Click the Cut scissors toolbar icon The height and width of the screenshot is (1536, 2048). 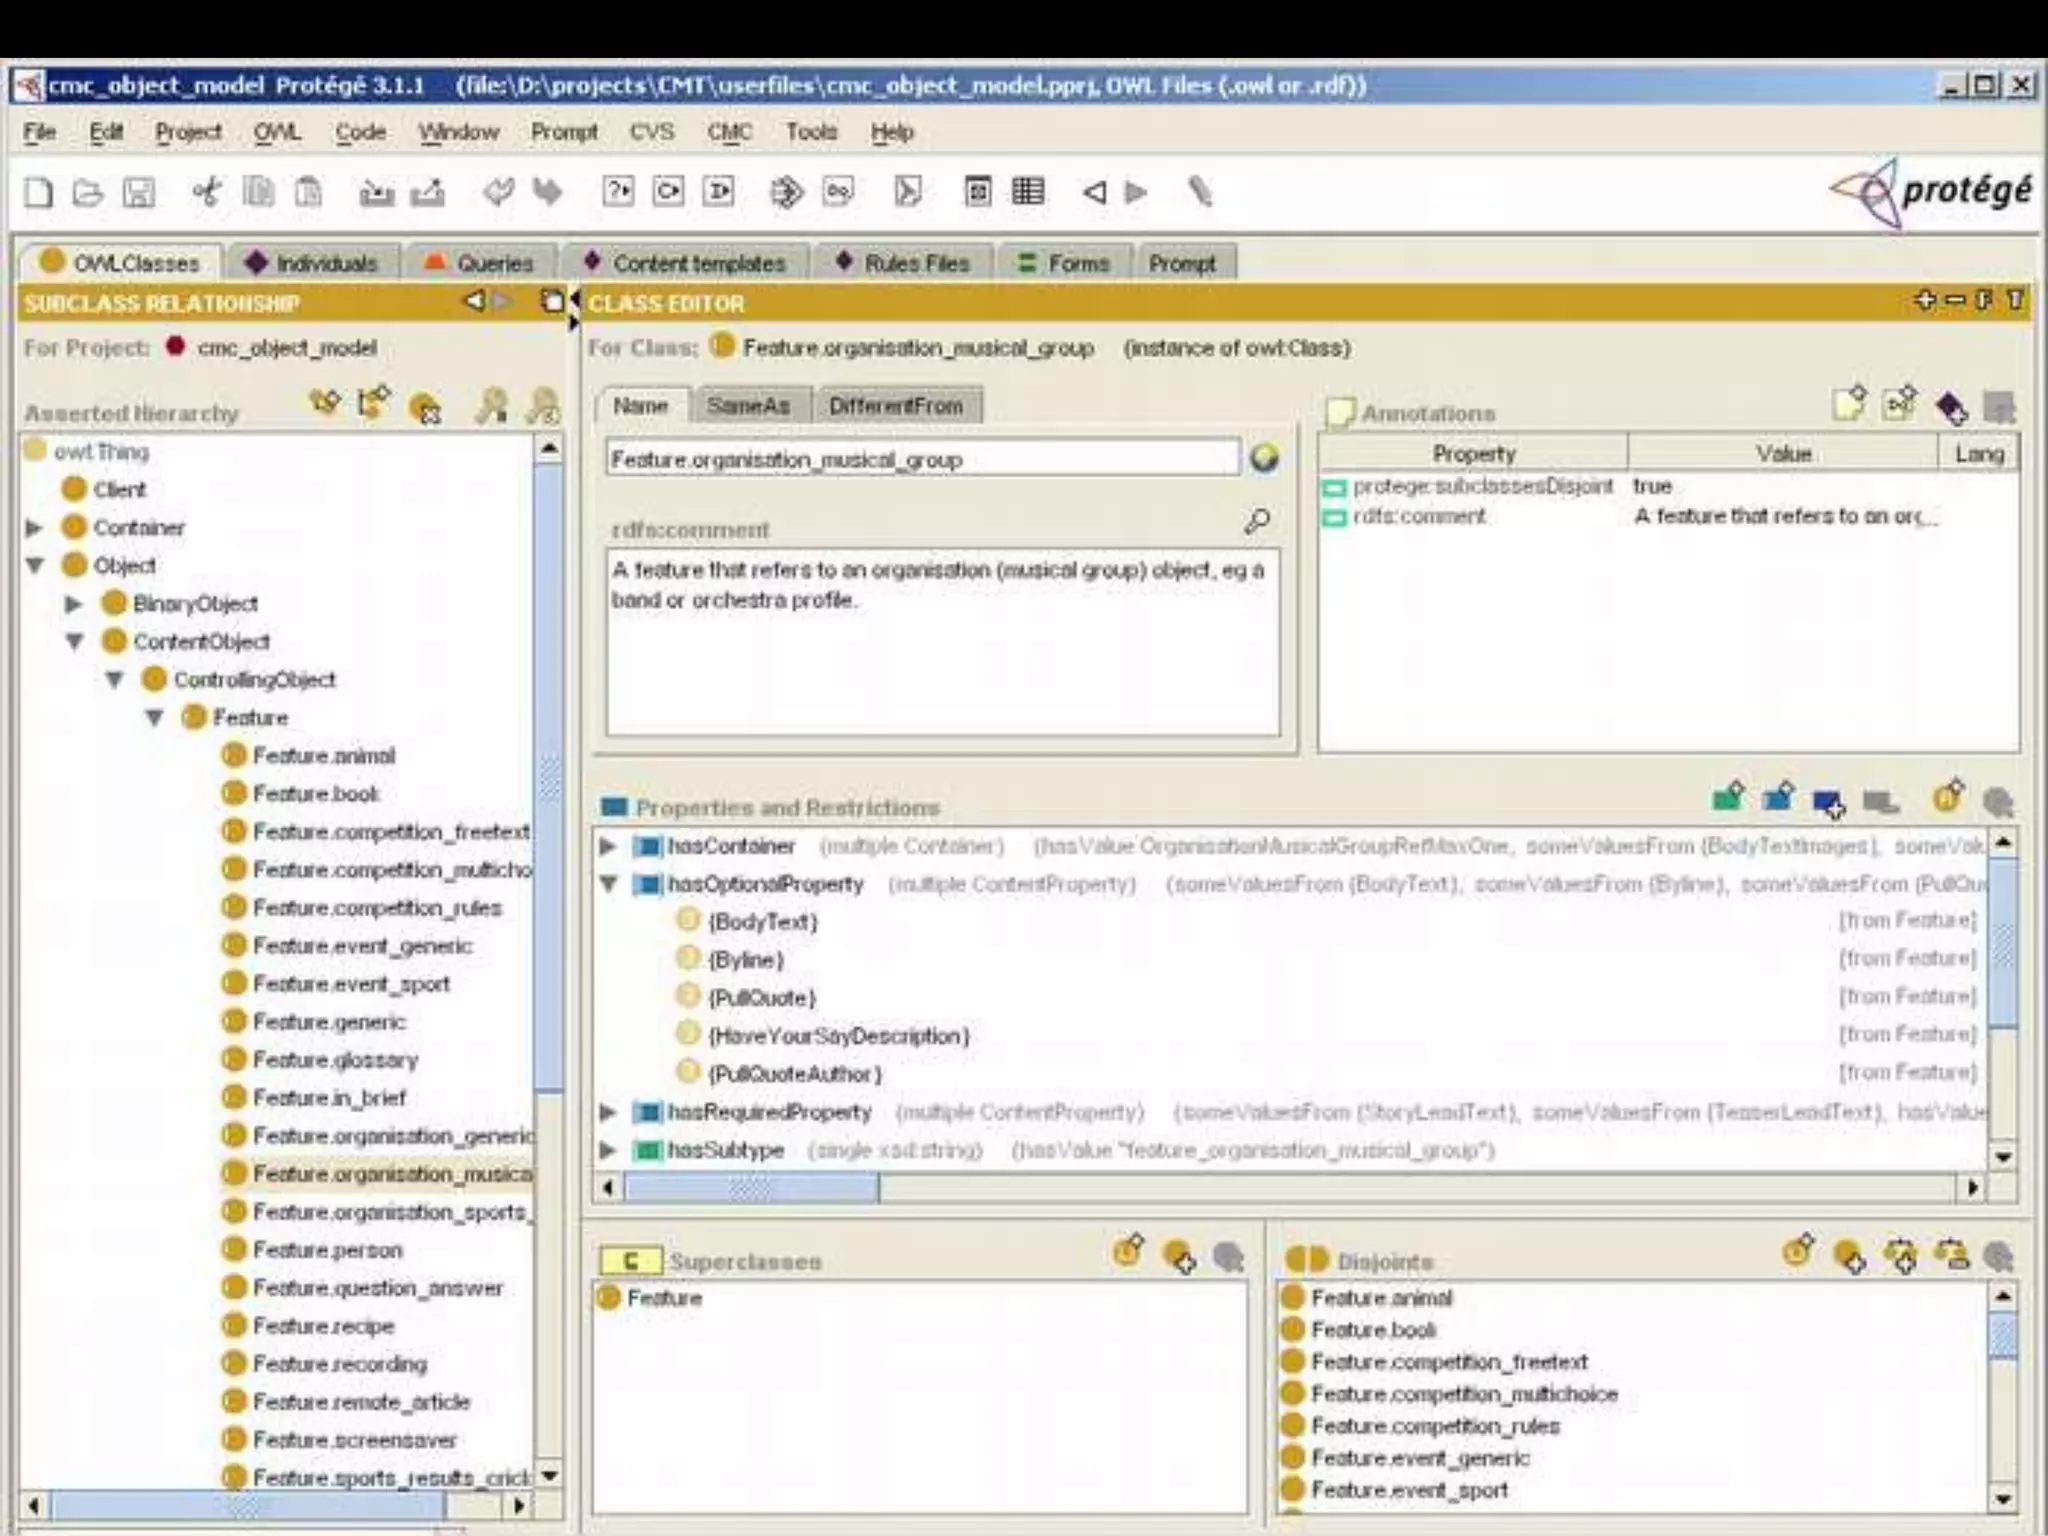pyautogui.click(x=206, y=191)
